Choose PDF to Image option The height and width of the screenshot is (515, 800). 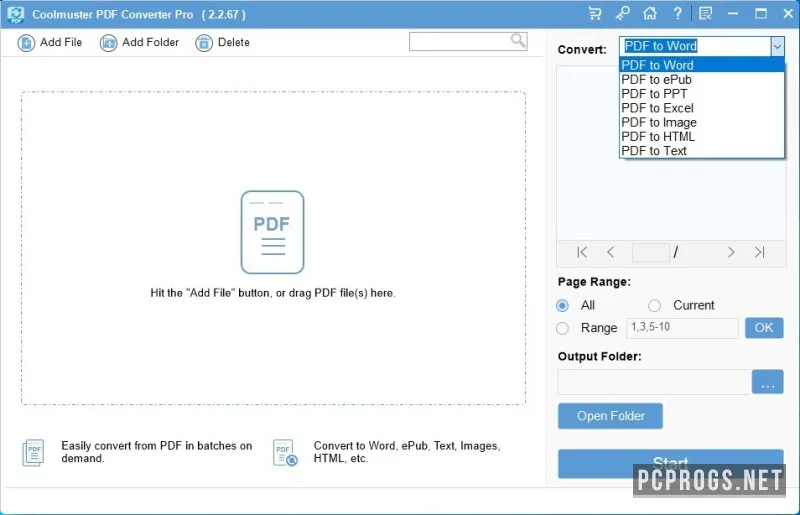point(702,122)
